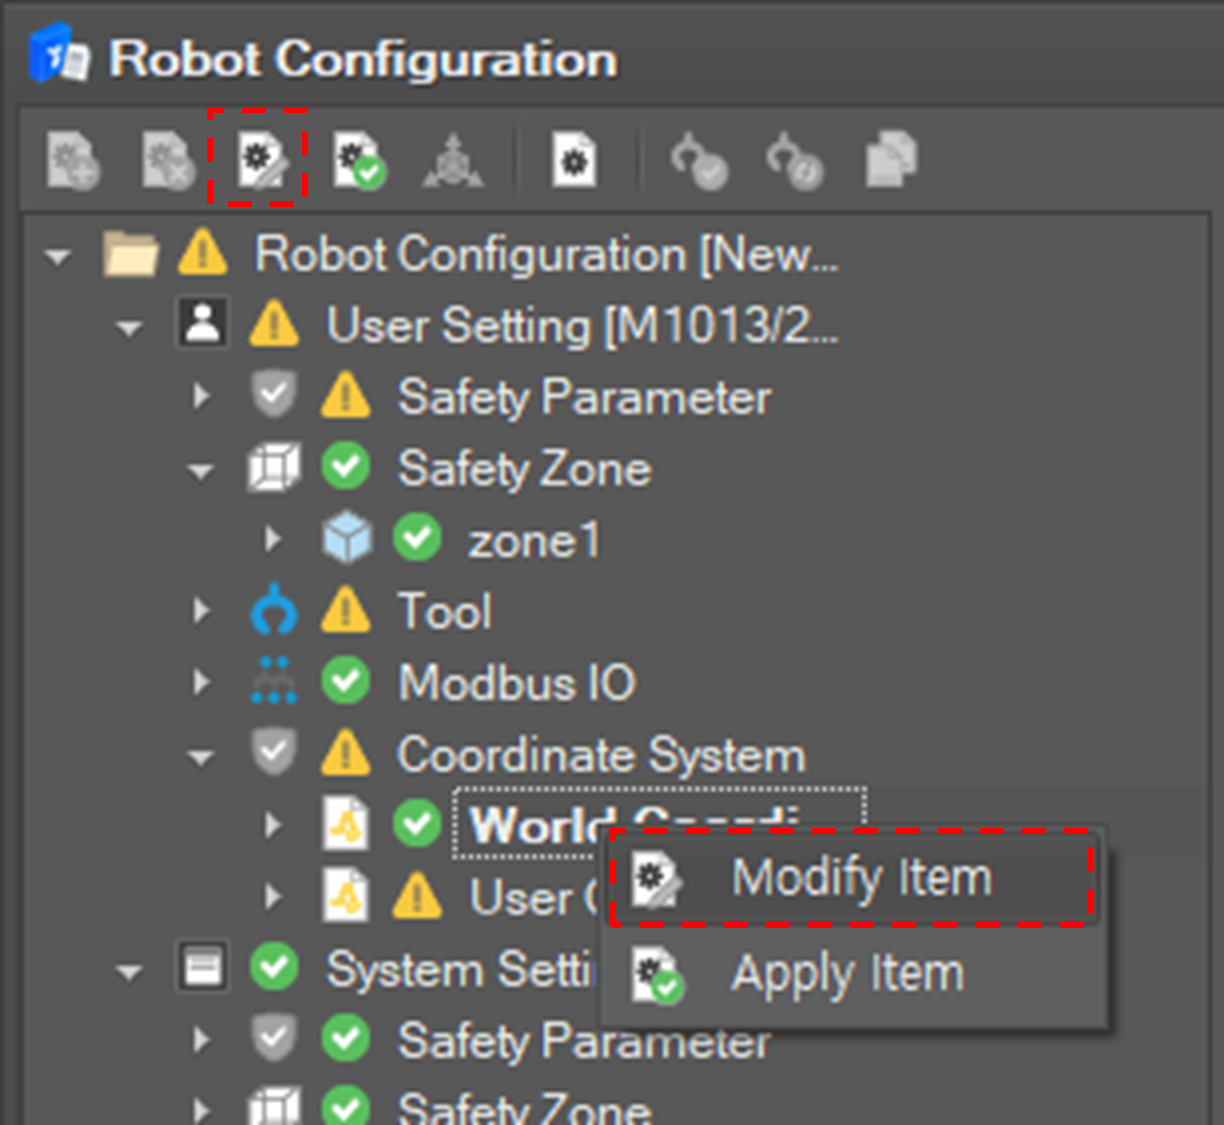1224x1125 pixels.
Task: Collapse the User Setting node
Action: 129,328
